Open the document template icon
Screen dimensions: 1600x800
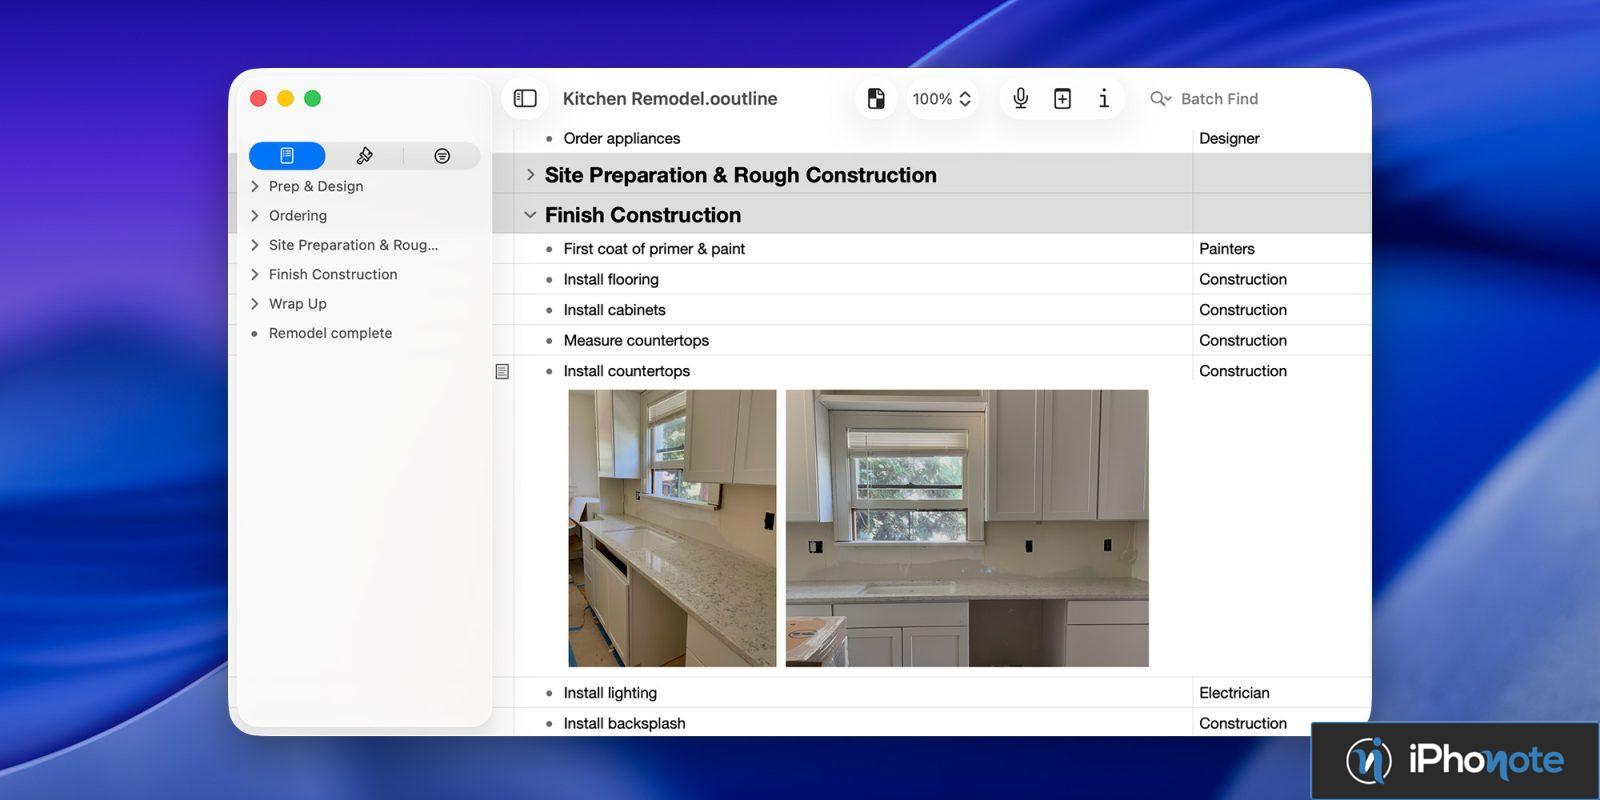click(876, 98)
